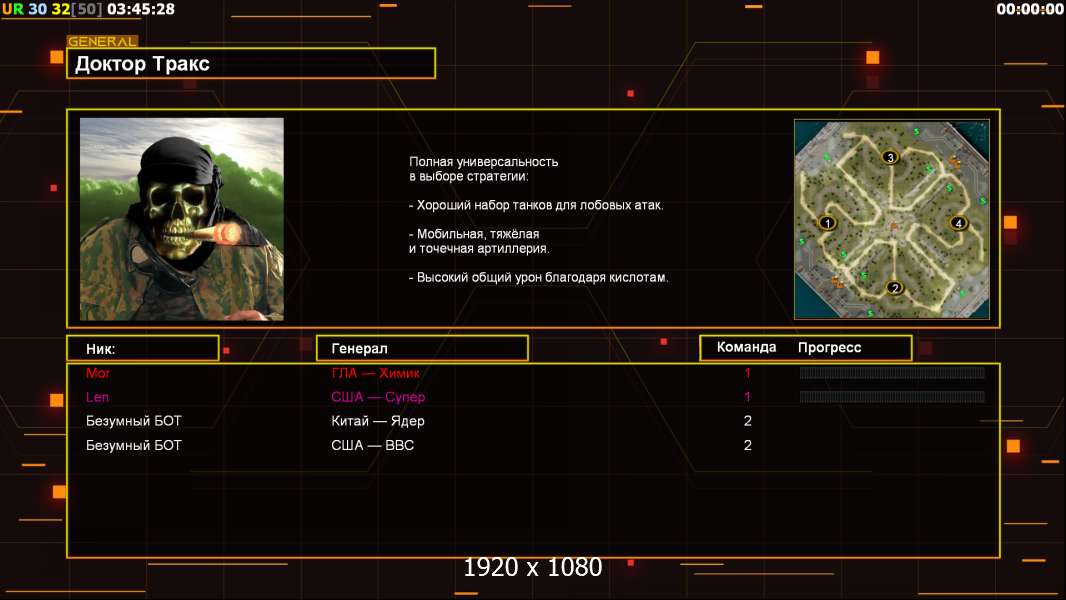The height and width of the screenshot is (600, 1066).
Task: Click start position 4 marker on minimap
Action: [x=958, y=222]
